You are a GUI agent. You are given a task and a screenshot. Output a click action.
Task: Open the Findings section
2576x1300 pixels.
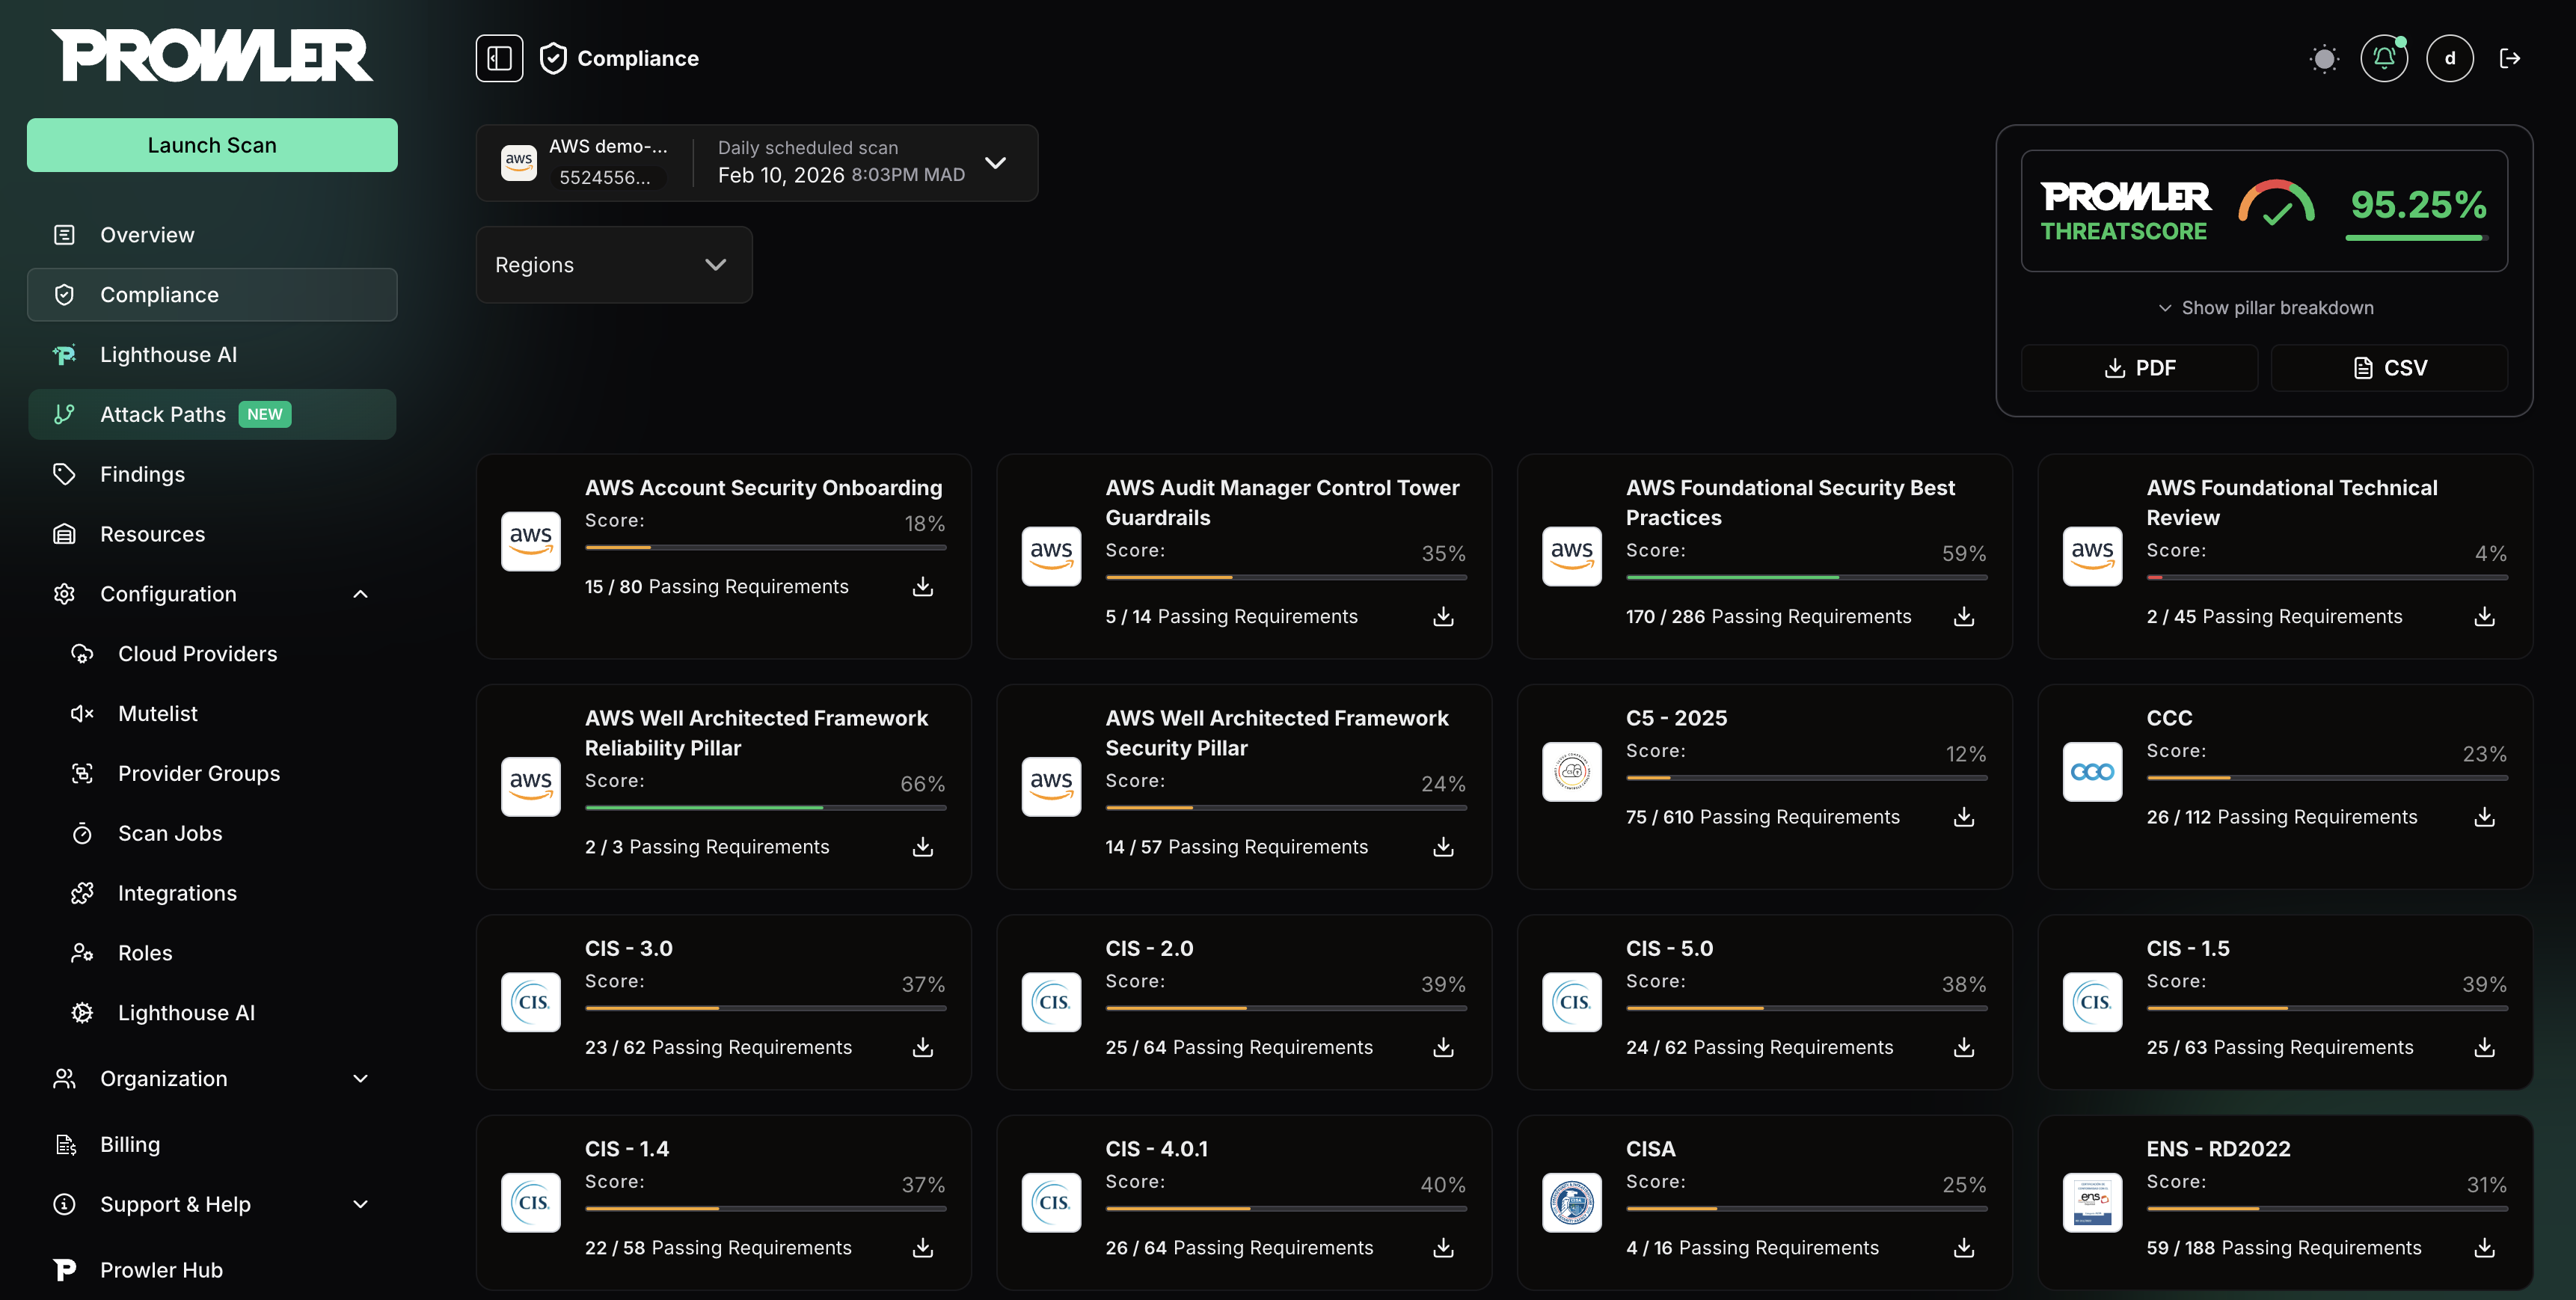142,473
